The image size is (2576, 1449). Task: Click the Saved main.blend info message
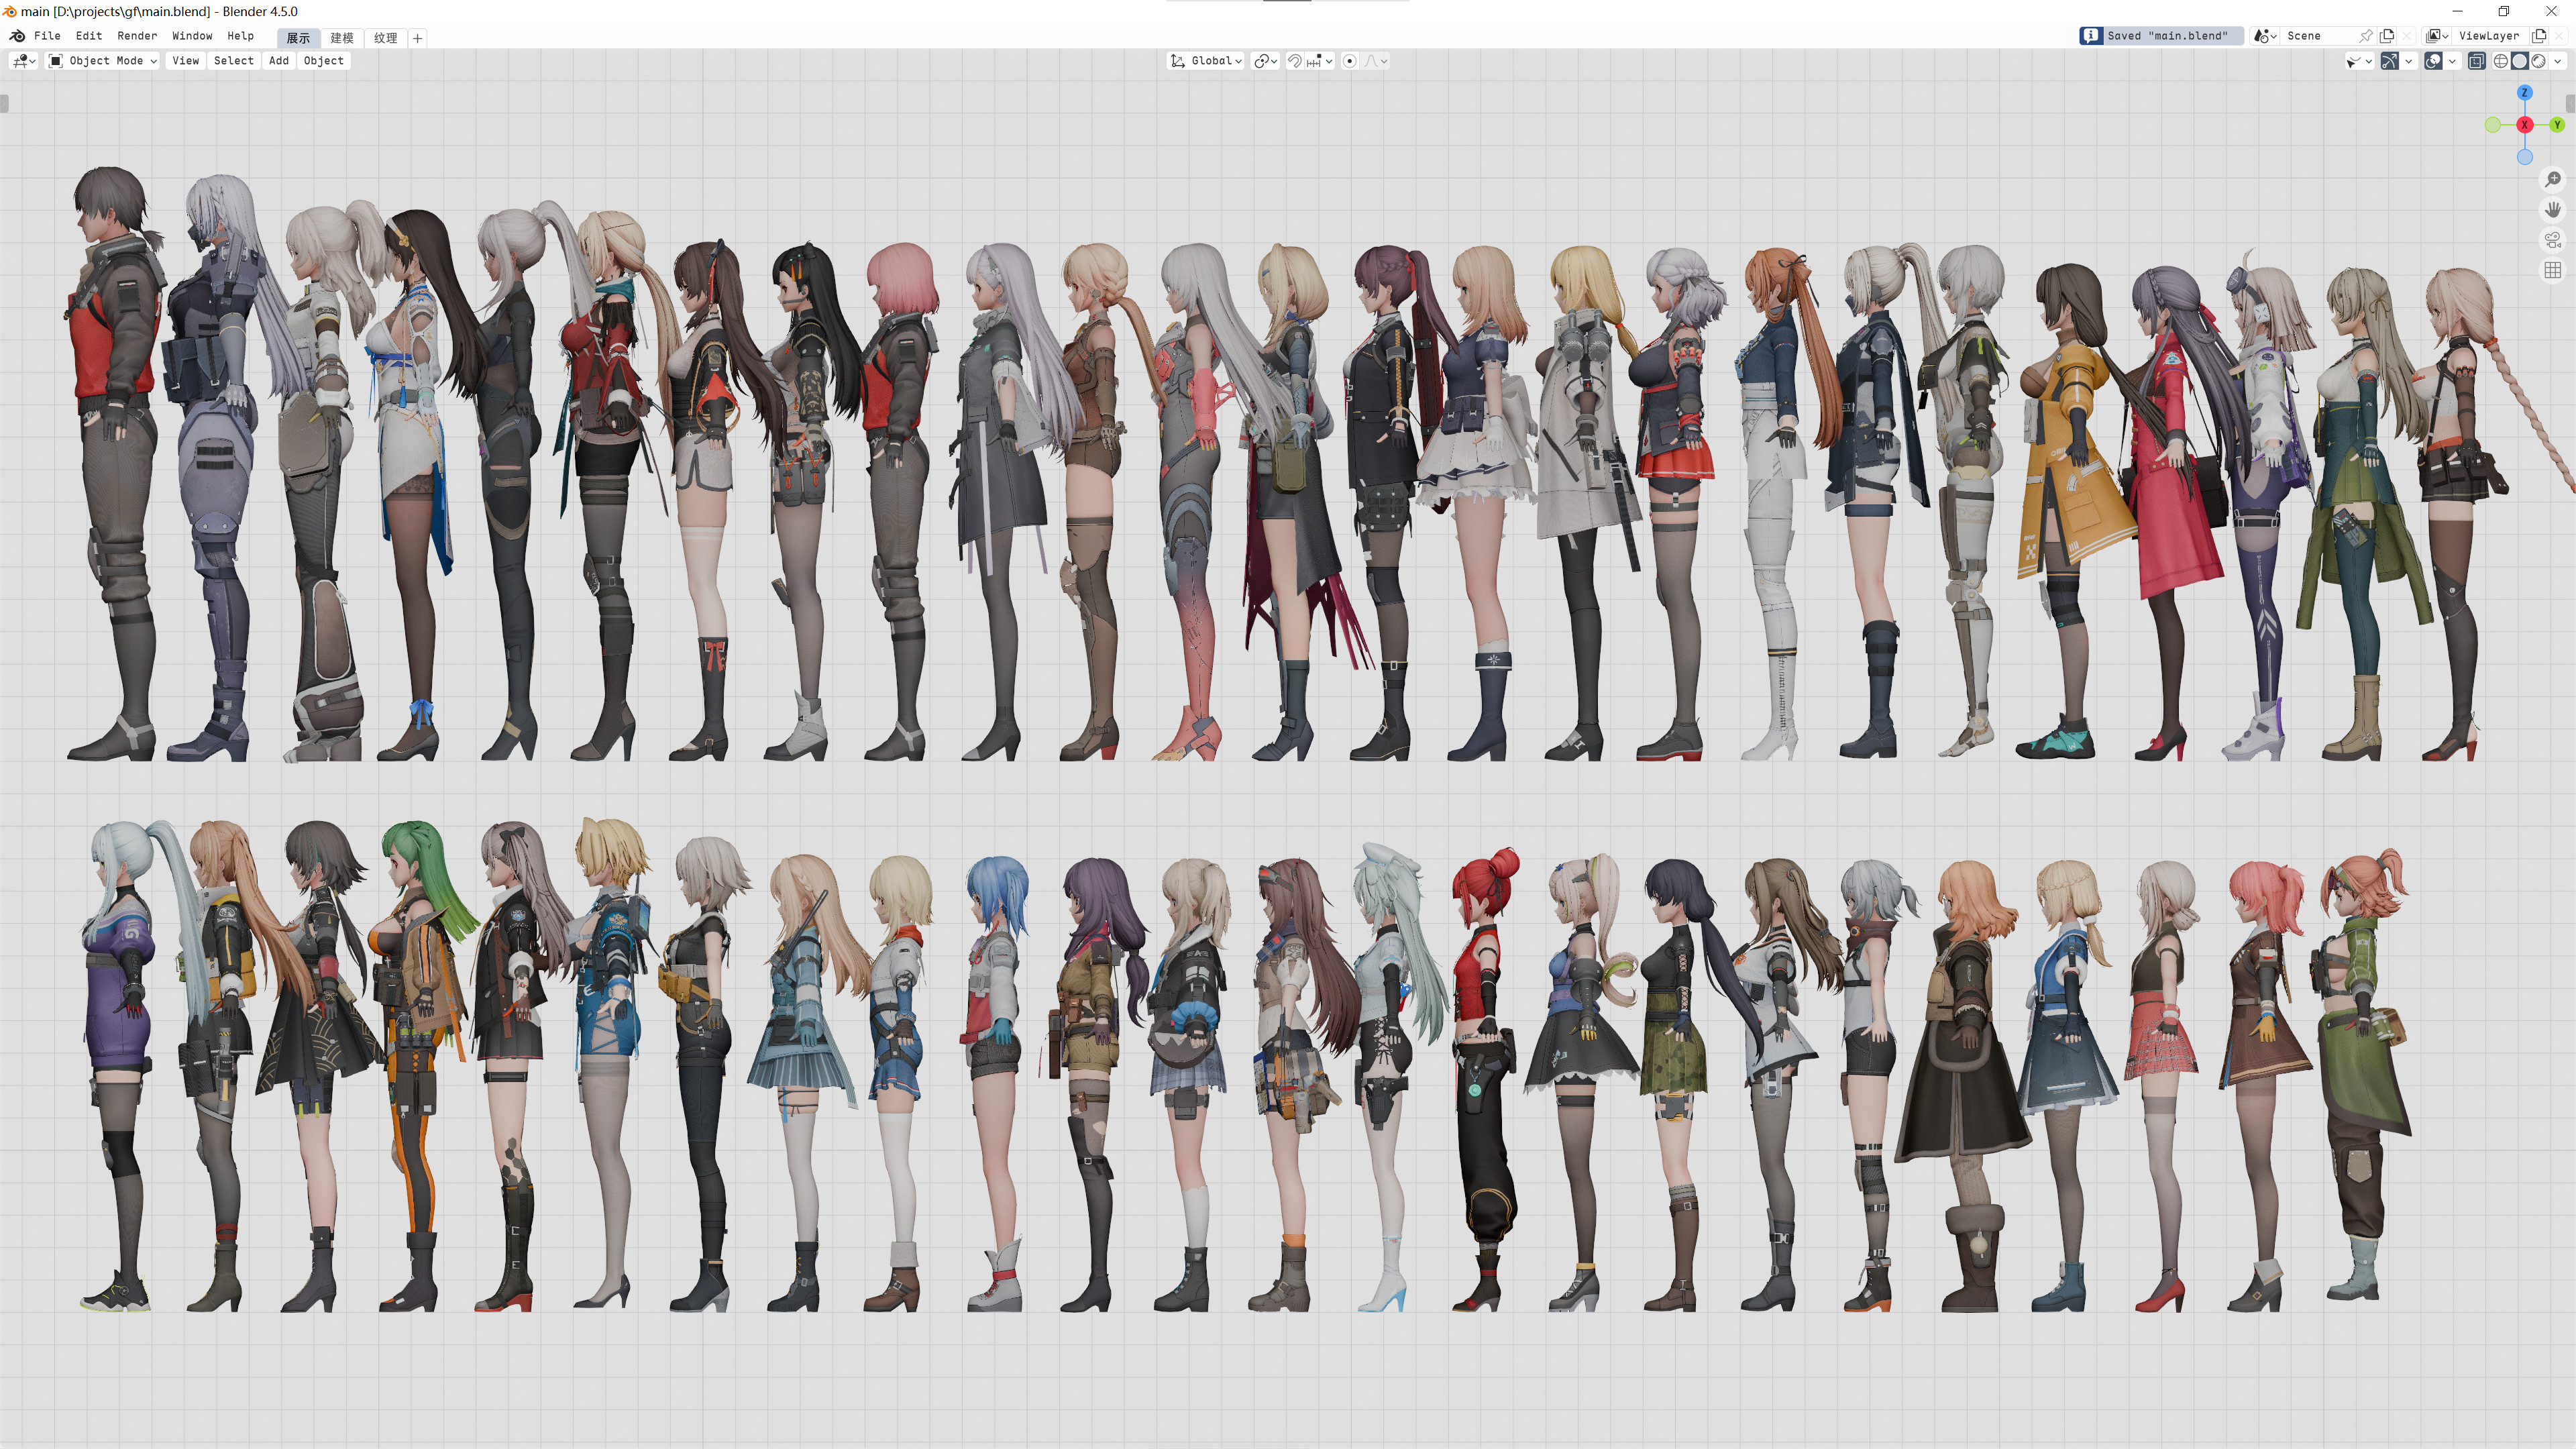click(x=2161, y=36)
